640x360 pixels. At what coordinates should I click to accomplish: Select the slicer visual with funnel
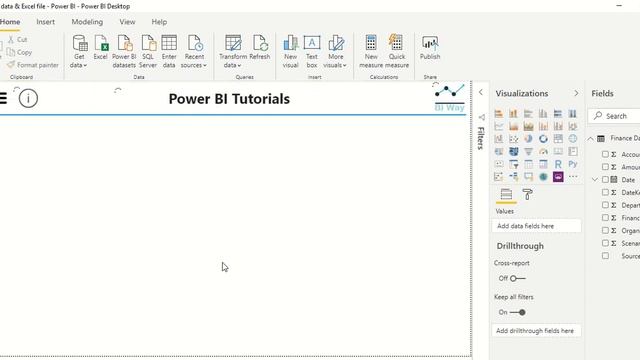coord(513,164)
